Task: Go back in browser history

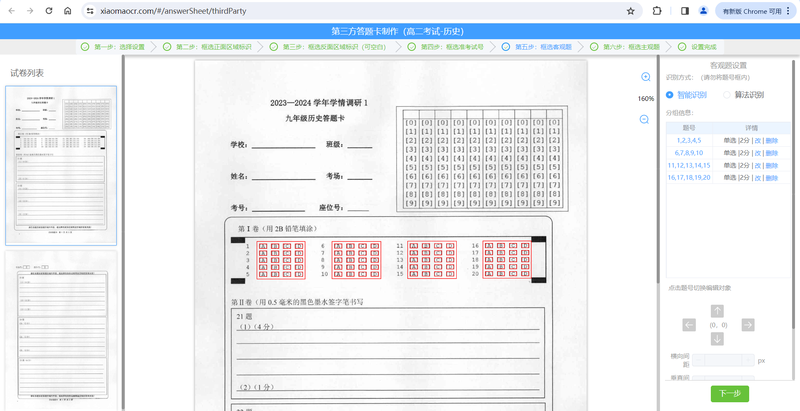Action: [11, 11]
